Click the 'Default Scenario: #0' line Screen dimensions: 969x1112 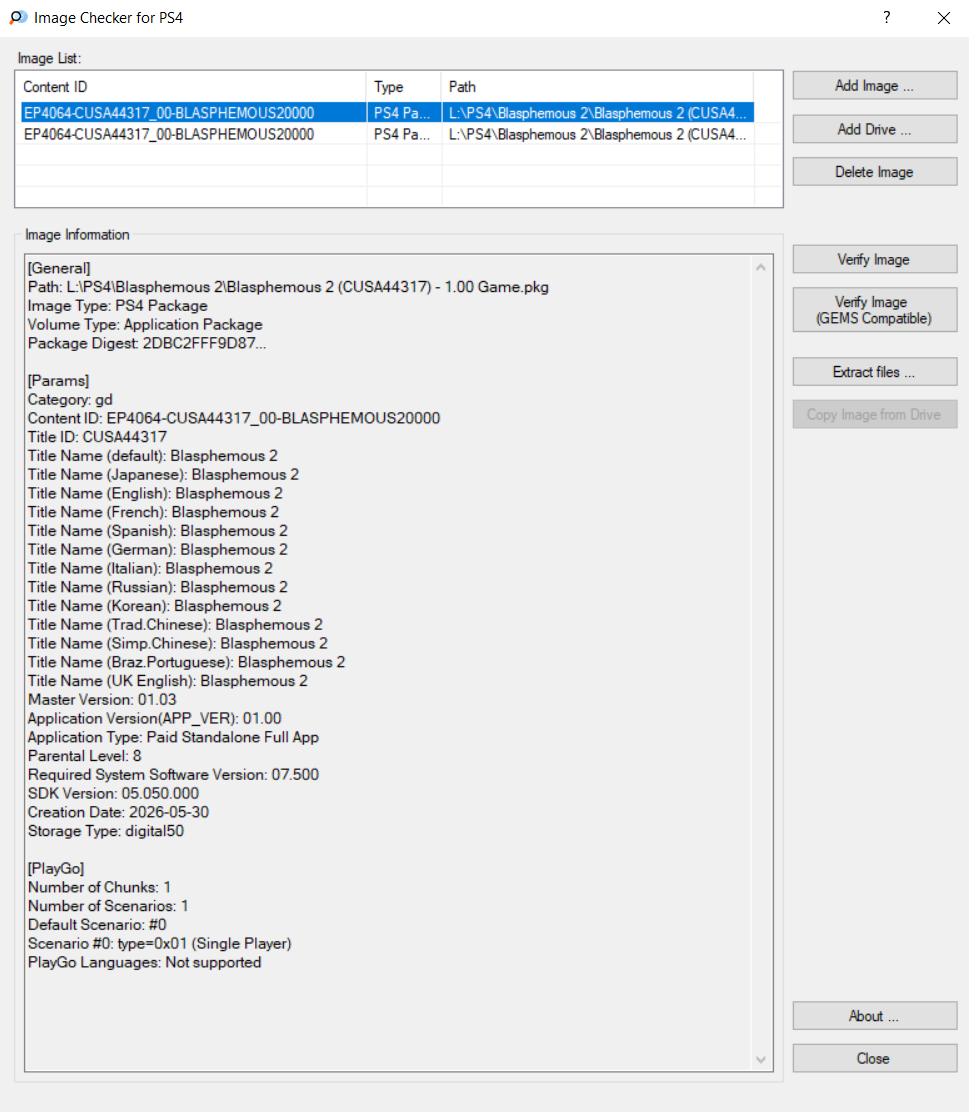[x=97, y=925]
